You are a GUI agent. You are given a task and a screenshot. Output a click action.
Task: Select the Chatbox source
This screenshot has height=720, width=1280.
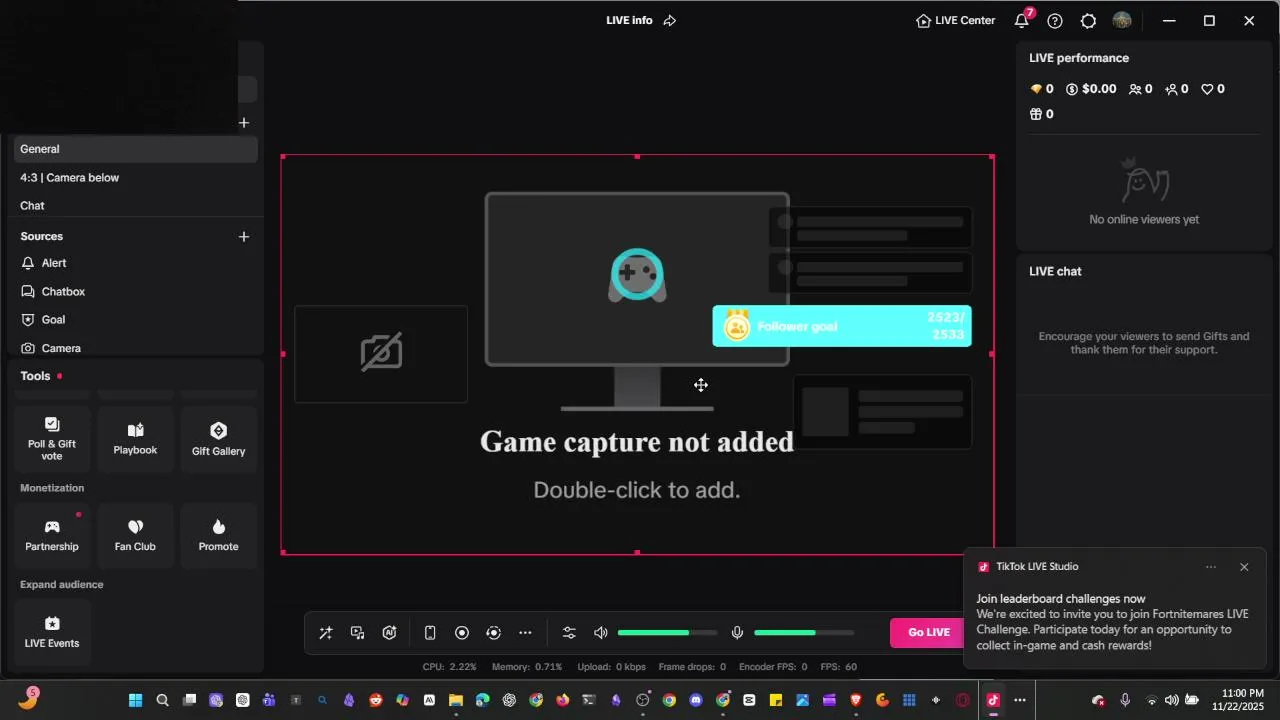point(136,292)
